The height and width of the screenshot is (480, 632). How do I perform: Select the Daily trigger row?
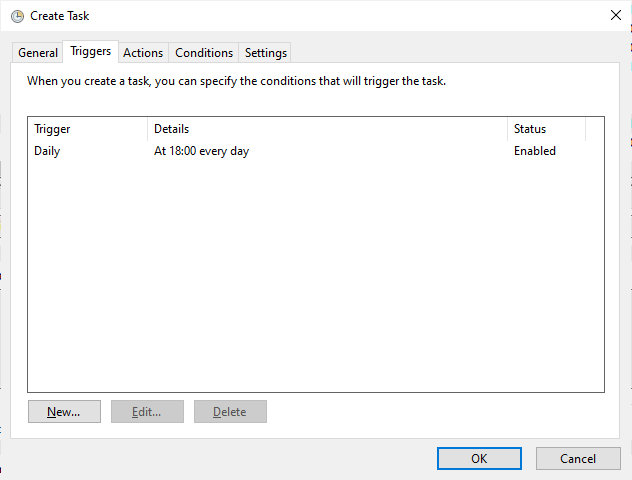pos(316,151)
